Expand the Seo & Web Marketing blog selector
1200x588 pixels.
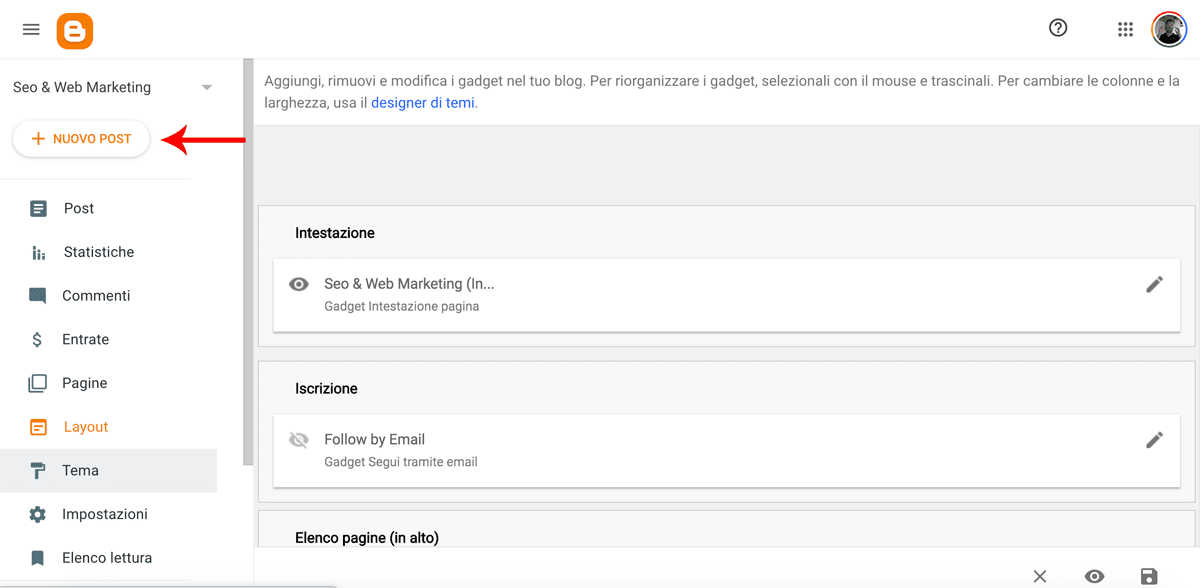(207, 87)
